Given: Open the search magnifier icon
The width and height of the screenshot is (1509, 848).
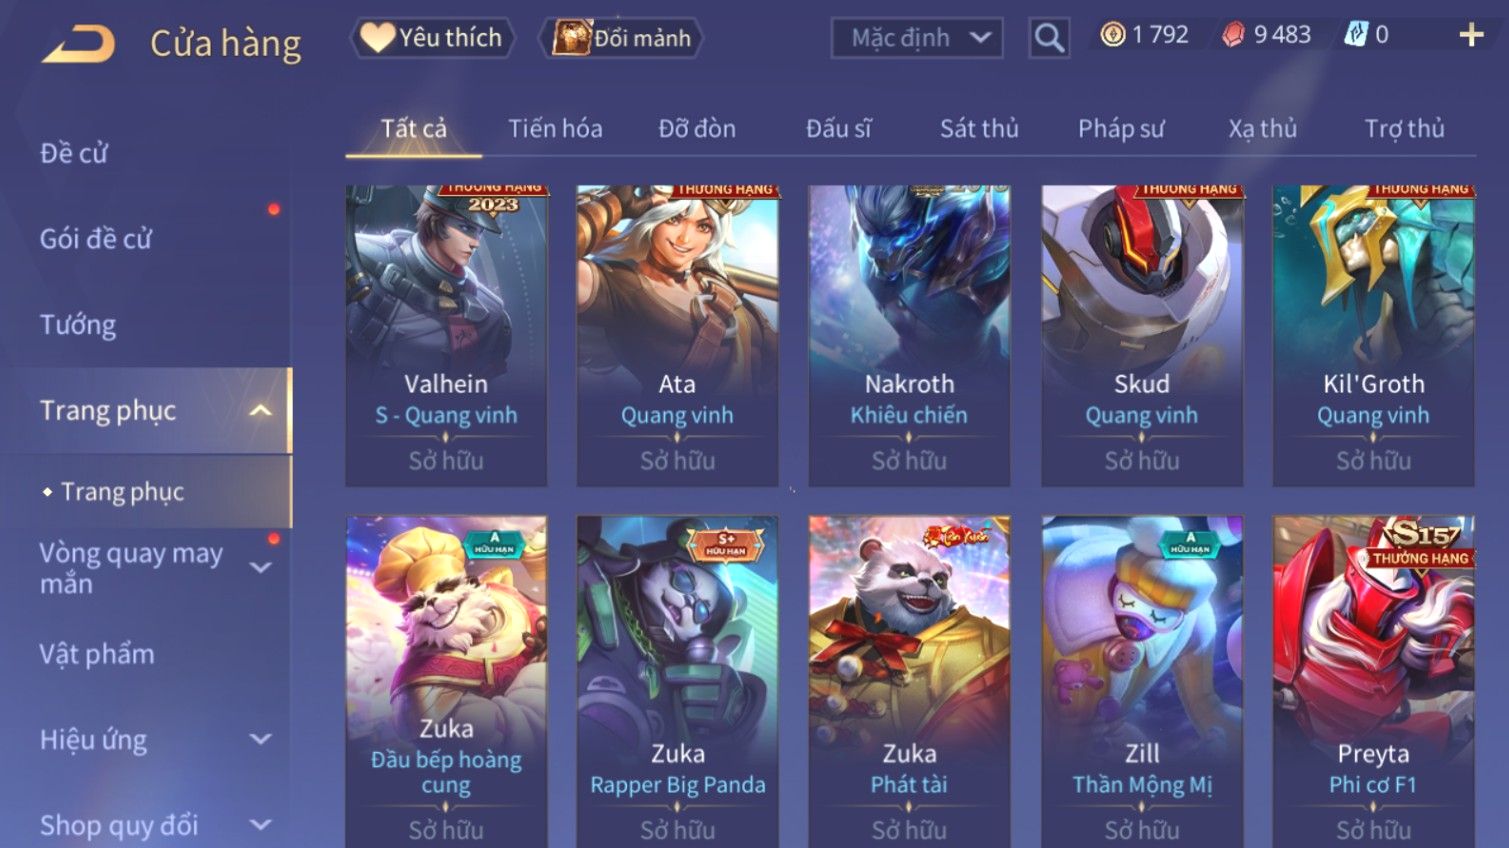Looking at the screenshot, I should coord(1049,38).
